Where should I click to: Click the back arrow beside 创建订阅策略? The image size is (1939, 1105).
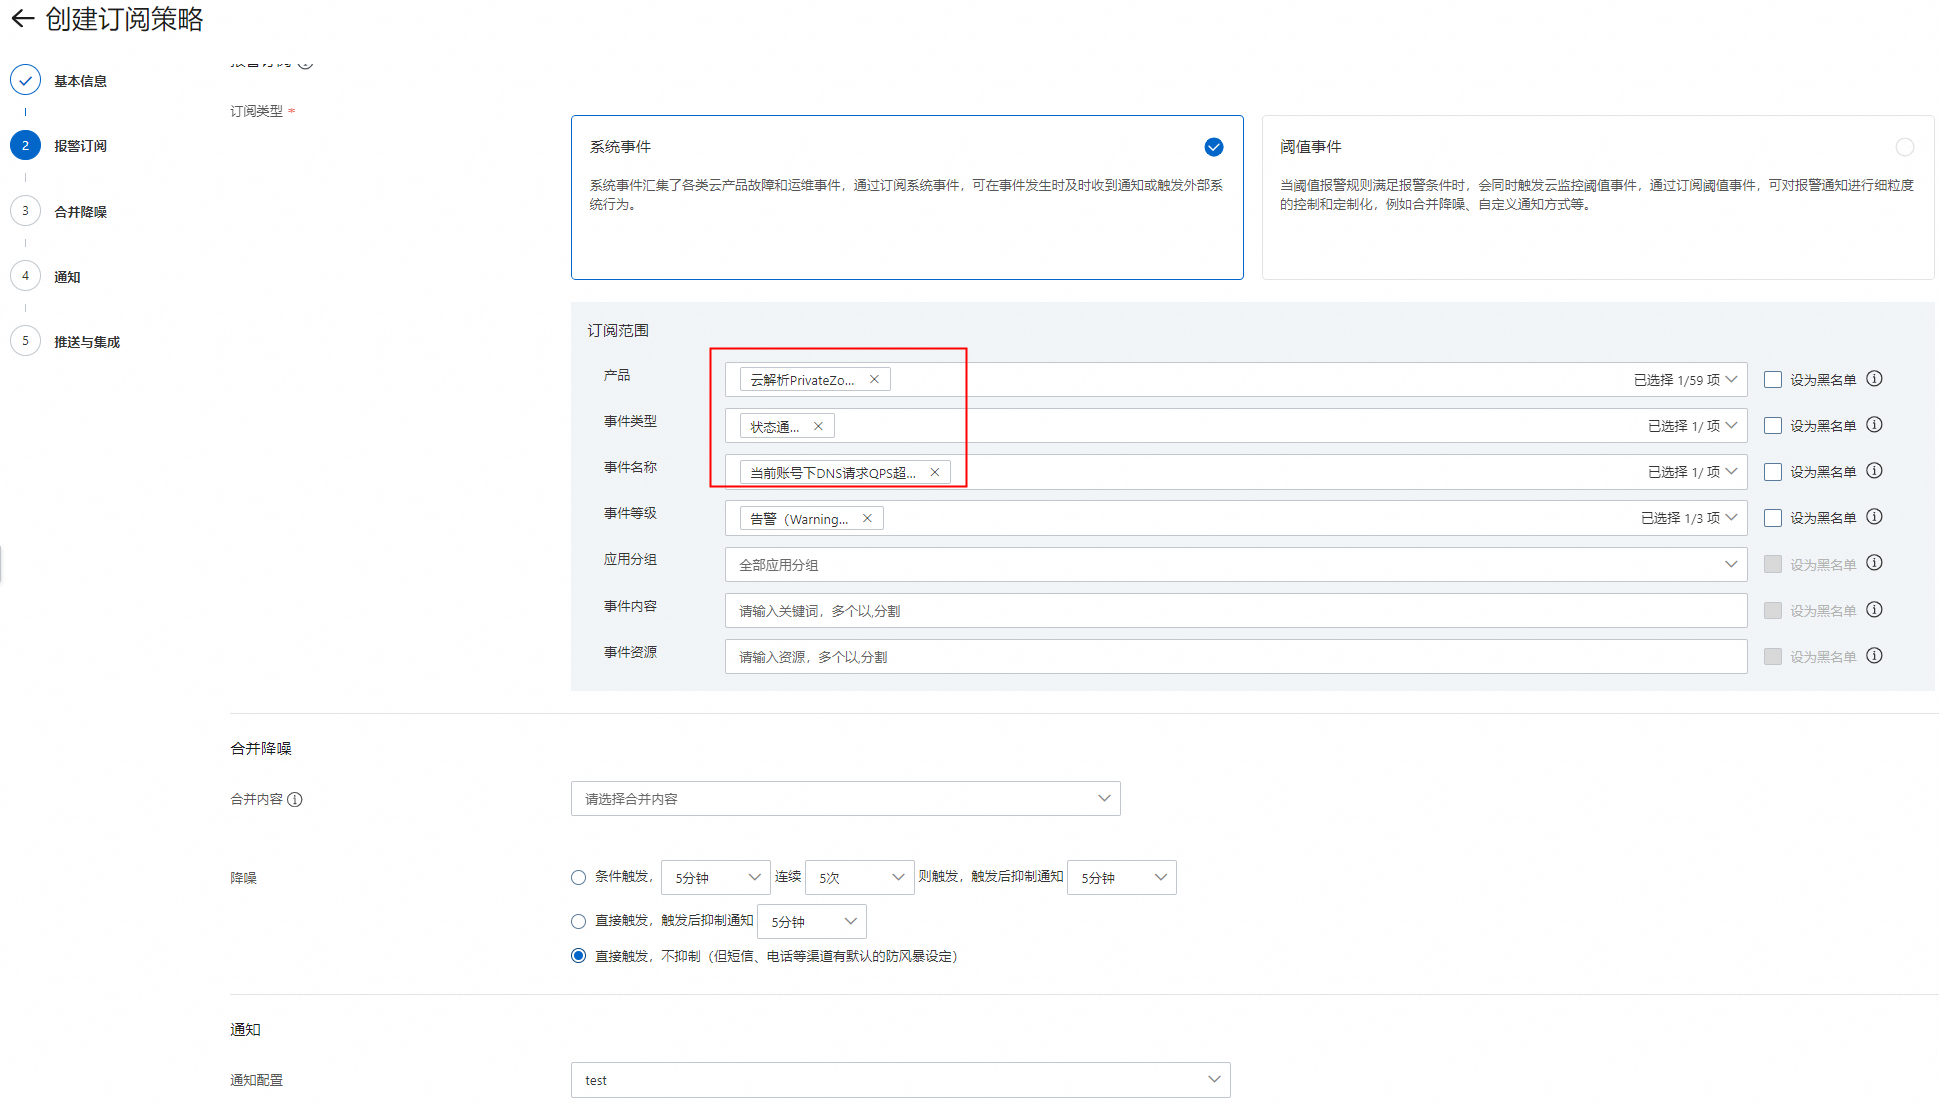pyautogui.click(x=22, y=19)
